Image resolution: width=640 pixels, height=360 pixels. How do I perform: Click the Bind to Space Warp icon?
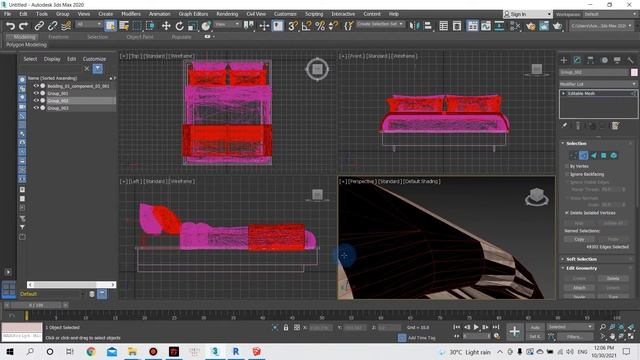(66, 26)
